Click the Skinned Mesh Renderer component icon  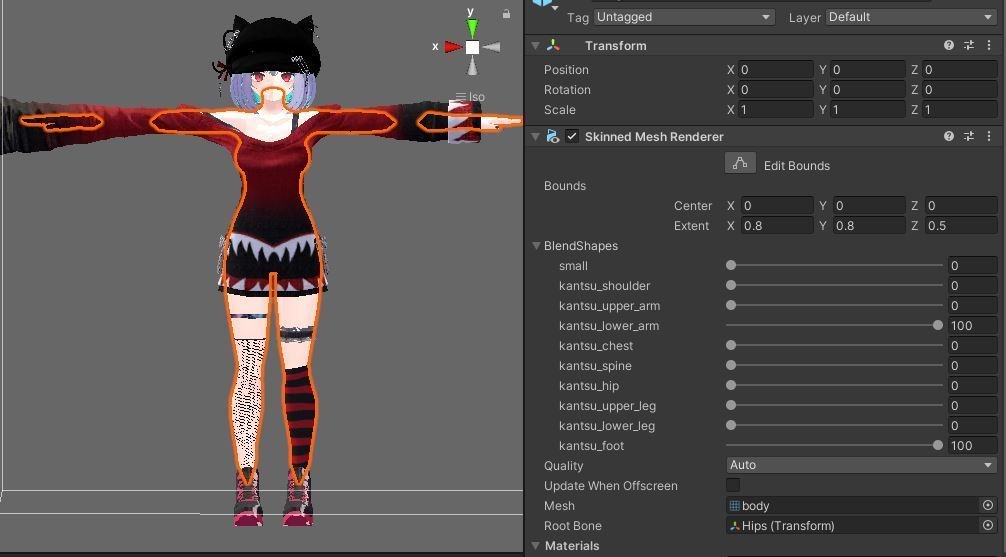pos(552,136)
